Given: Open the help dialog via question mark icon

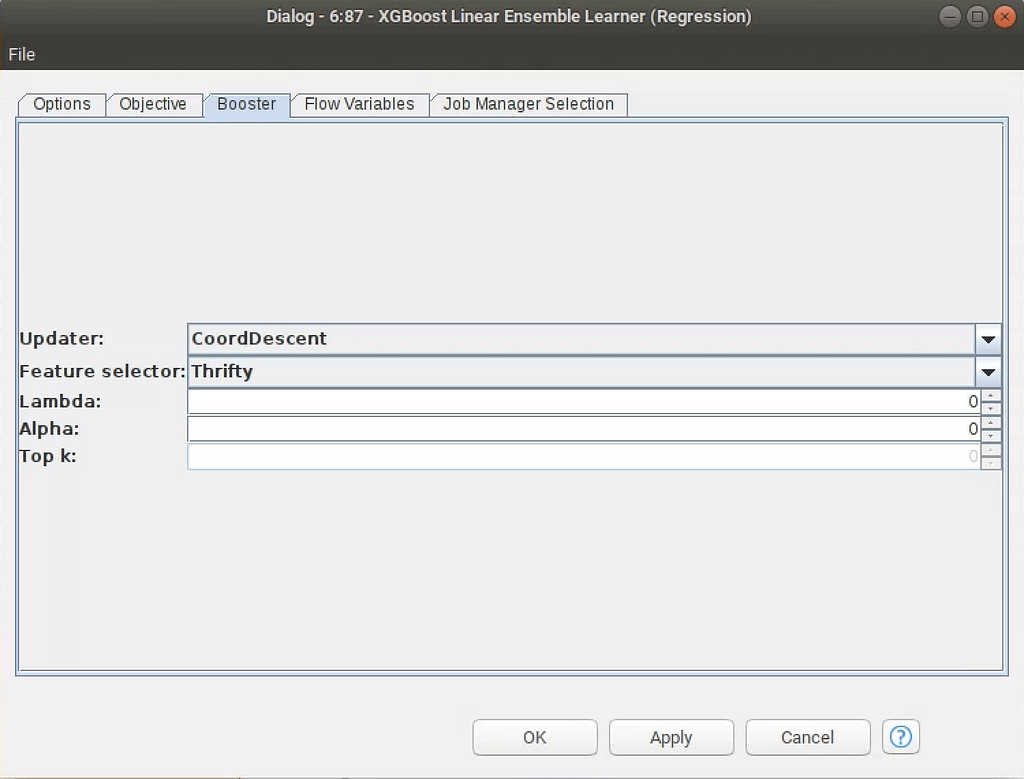Looking at the screenshot, I should [x=900, y=737].
